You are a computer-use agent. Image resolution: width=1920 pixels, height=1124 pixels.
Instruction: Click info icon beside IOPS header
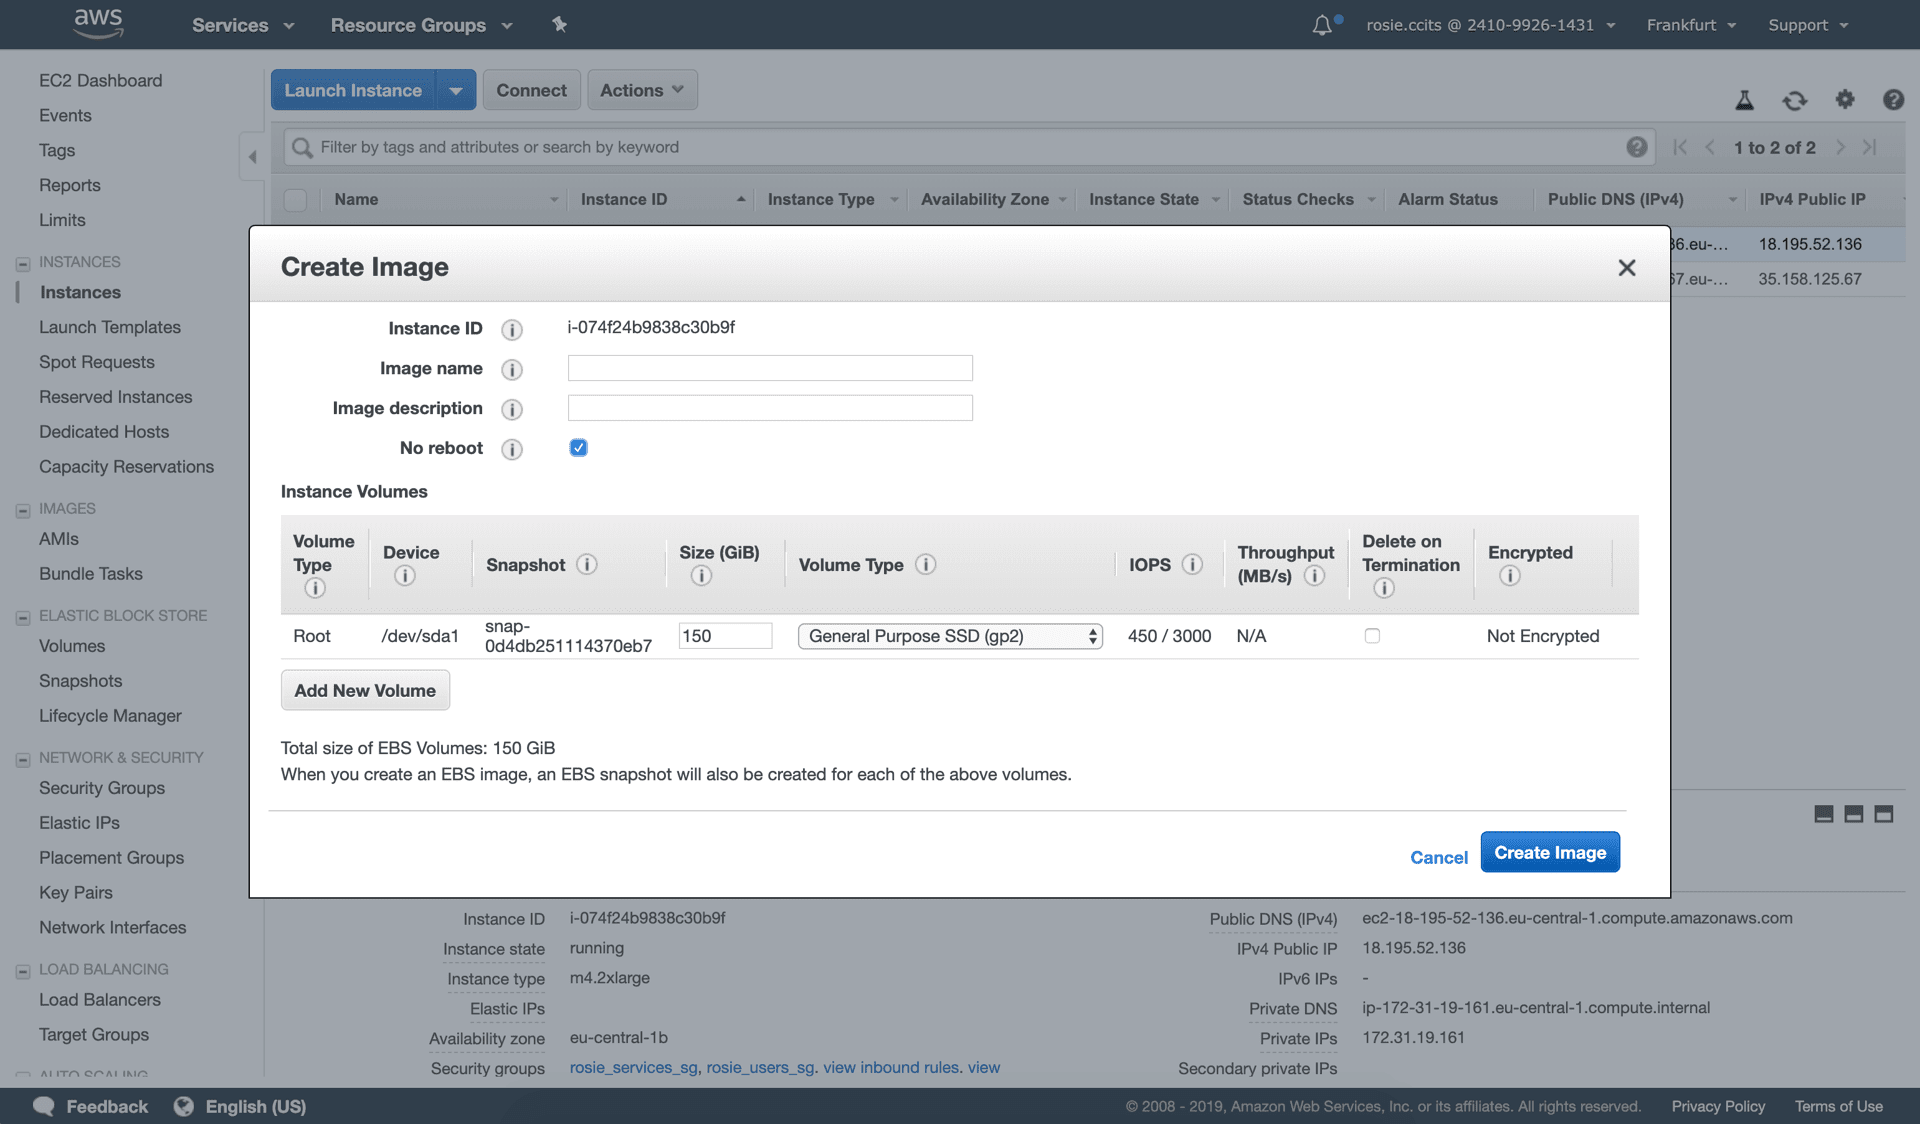(1192, 564)
